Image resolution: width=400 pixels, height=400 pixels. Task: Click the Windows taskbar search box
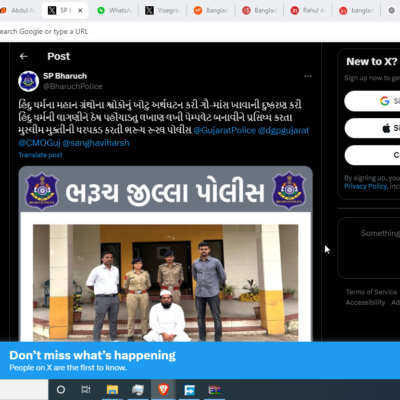point(24,389)
